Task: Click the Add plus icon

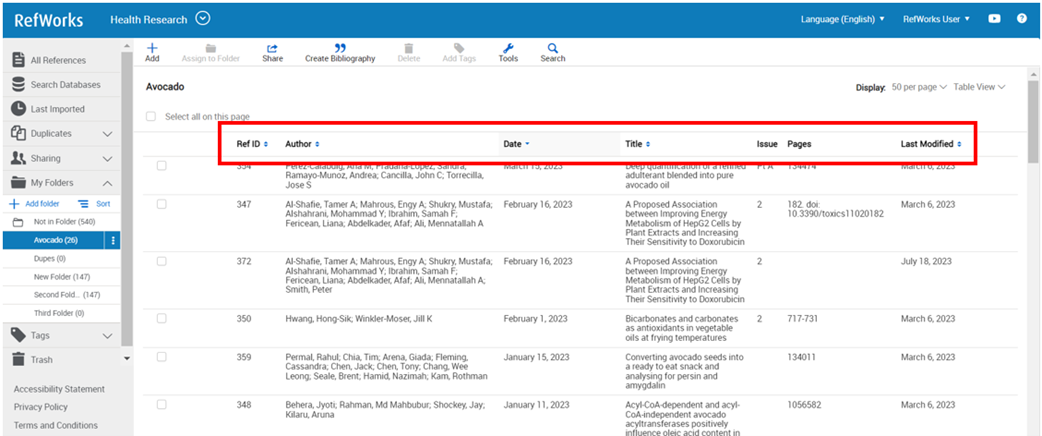Action: [x=152, y=49]
